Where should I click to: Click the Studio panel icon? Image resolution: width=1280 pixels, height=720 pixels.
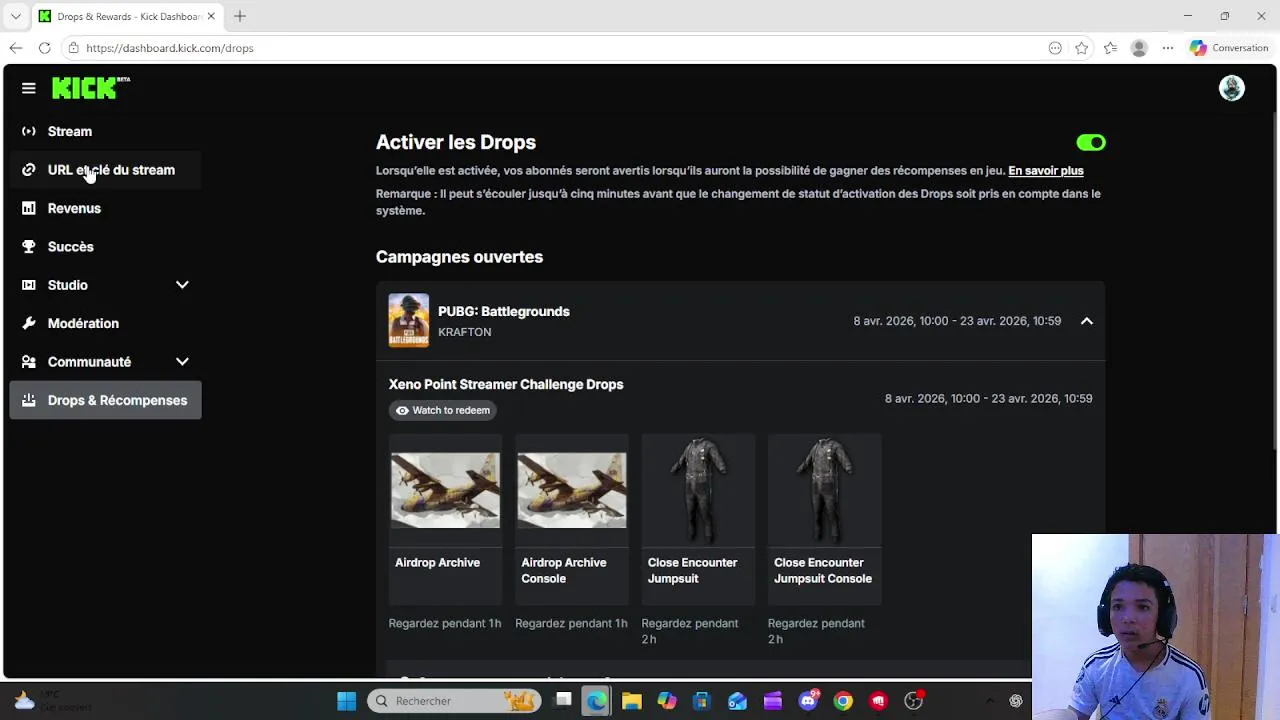click(x=29, y=285)
